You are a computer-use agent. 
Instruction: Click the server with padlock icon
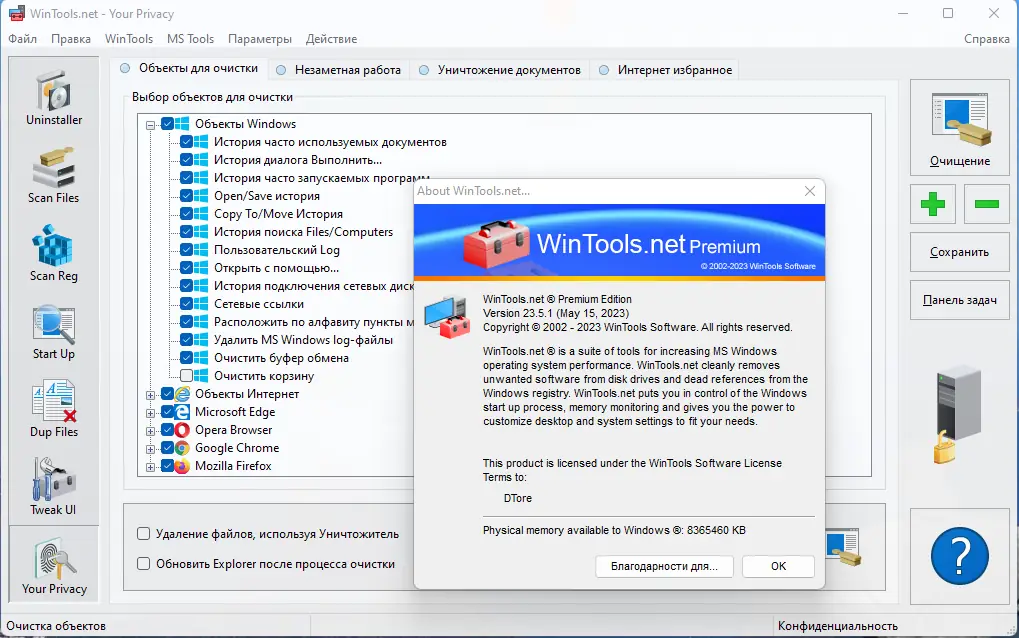click(958, 415)
